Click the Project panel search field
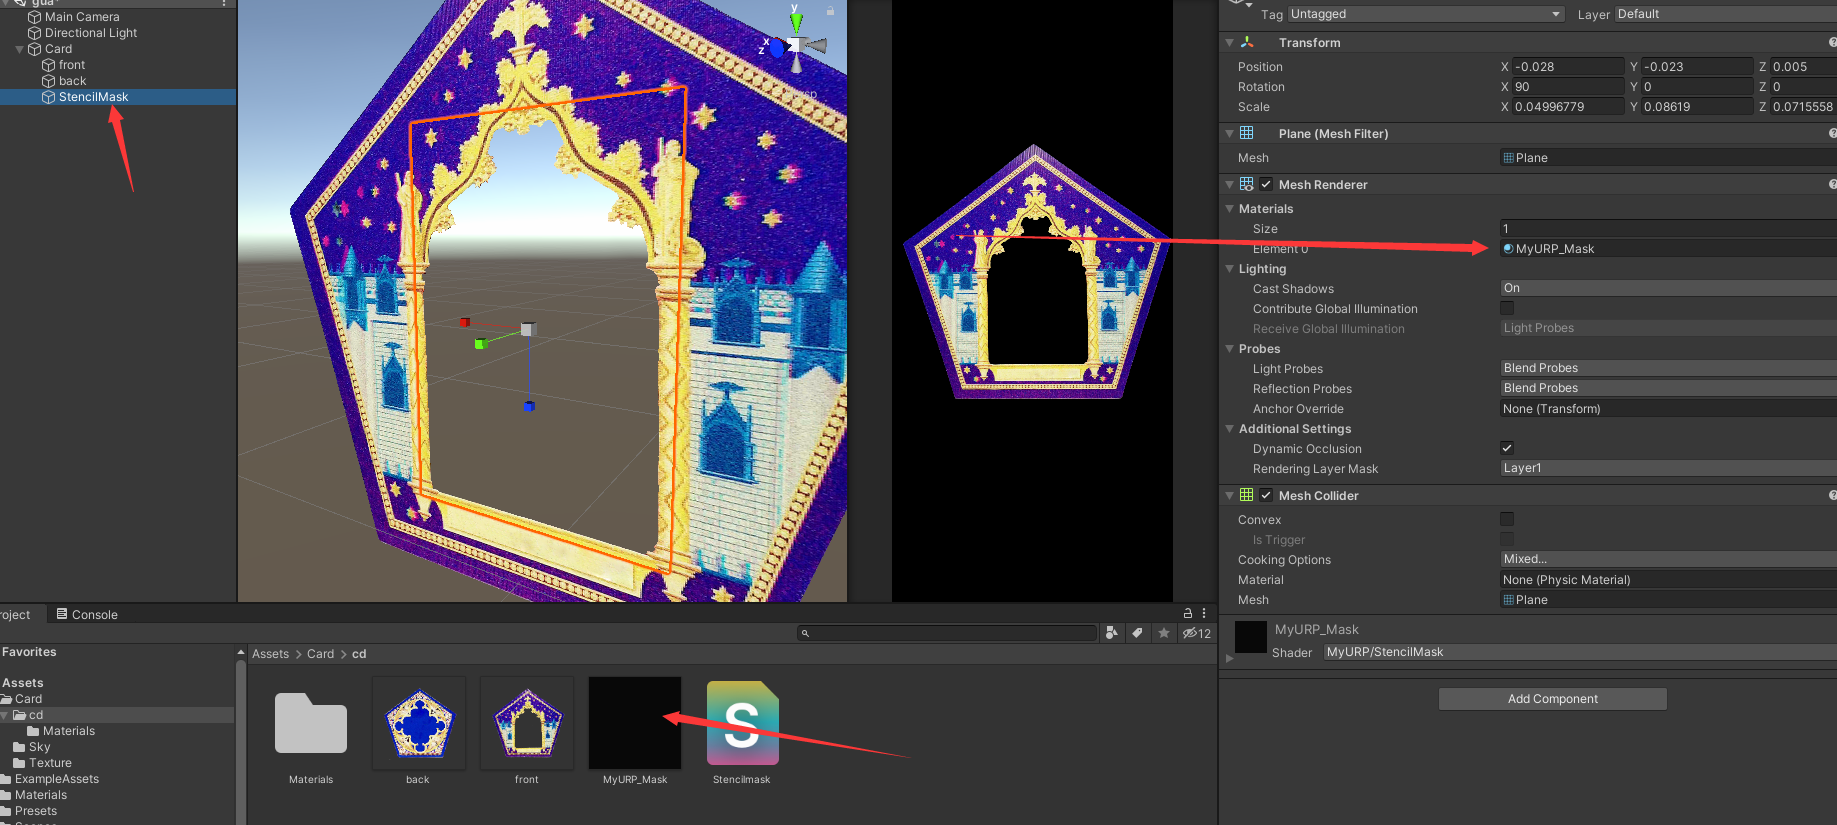The image size is (1837, 825). pyautogui.click(x=947, y=633)
